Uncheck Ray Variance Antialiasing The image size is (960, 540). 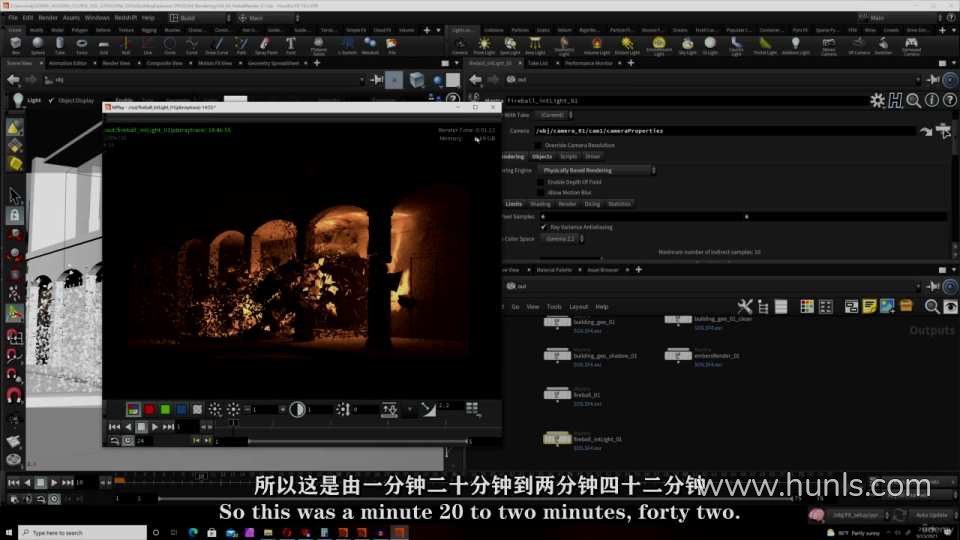(x=543, y=227)
